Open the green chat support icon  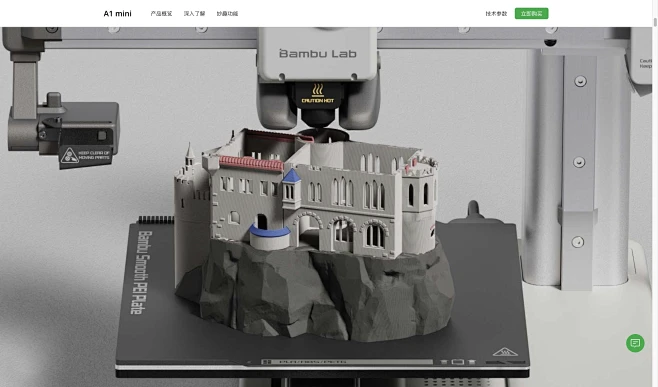coord(635,343)
